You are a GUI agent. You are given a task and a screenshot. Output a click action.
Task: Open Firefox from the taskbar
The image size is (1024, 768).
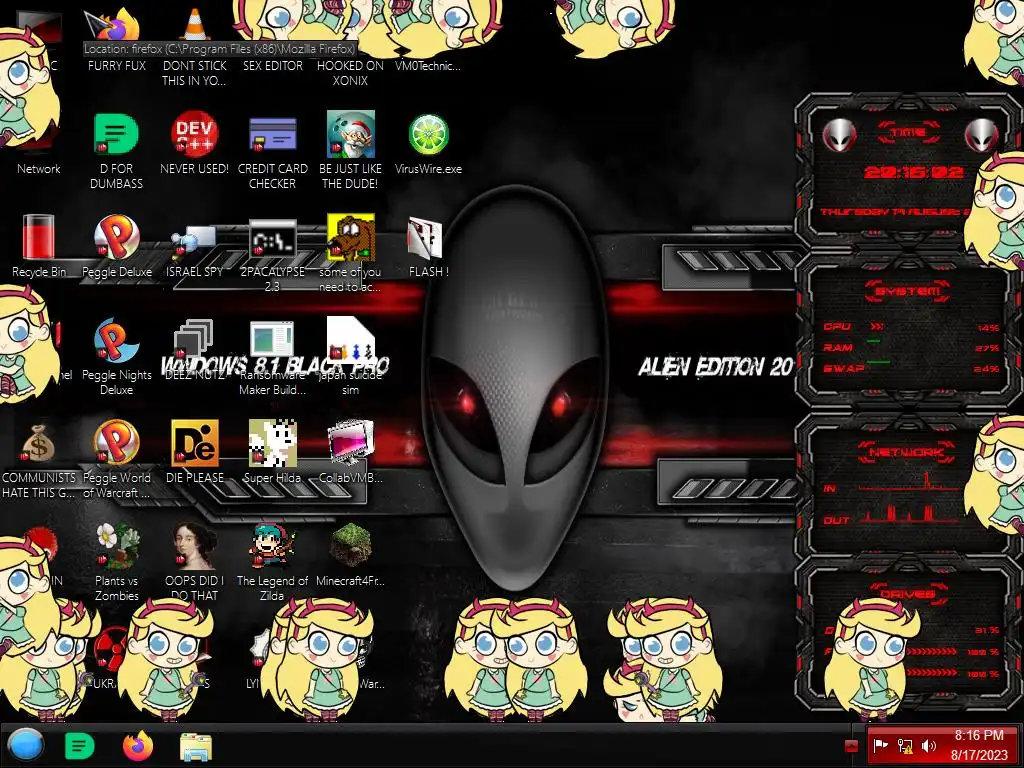138,746
